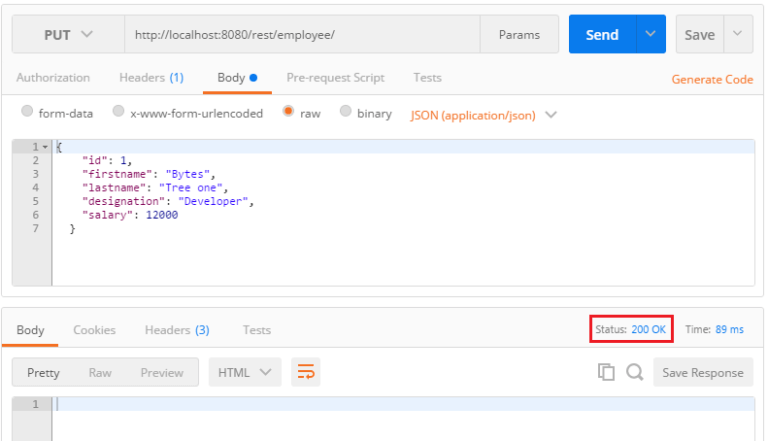This screenshot has width=768, height=441.
Task: Open response Cookies tab
Action: click(x=94, y=330)
